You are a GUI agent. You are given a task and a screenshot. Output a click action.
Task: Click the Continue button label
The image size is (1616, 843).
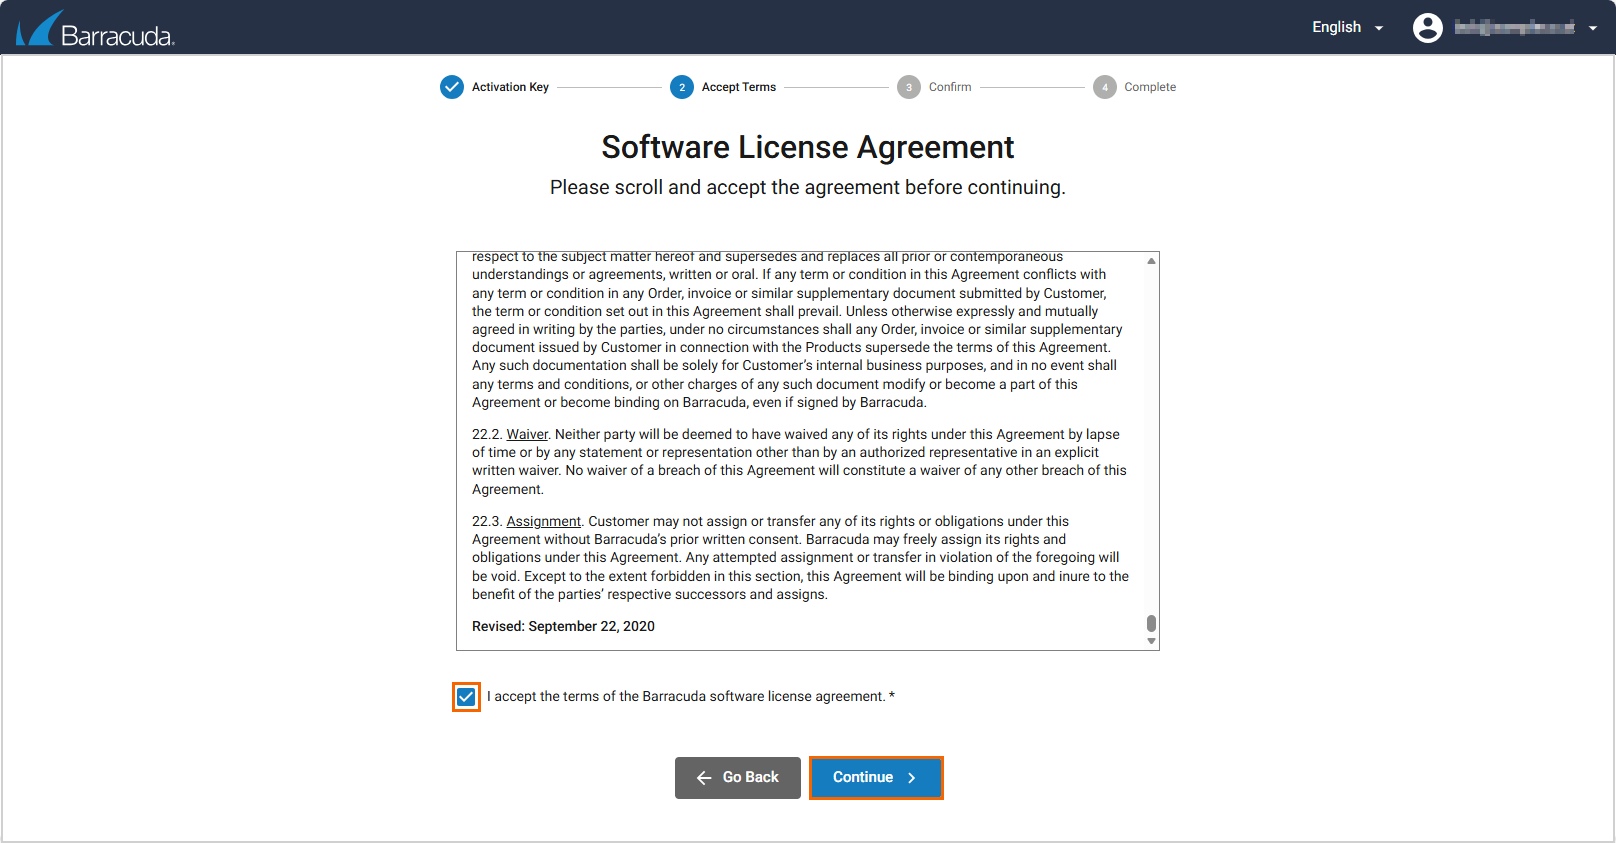tap(863, 777)
